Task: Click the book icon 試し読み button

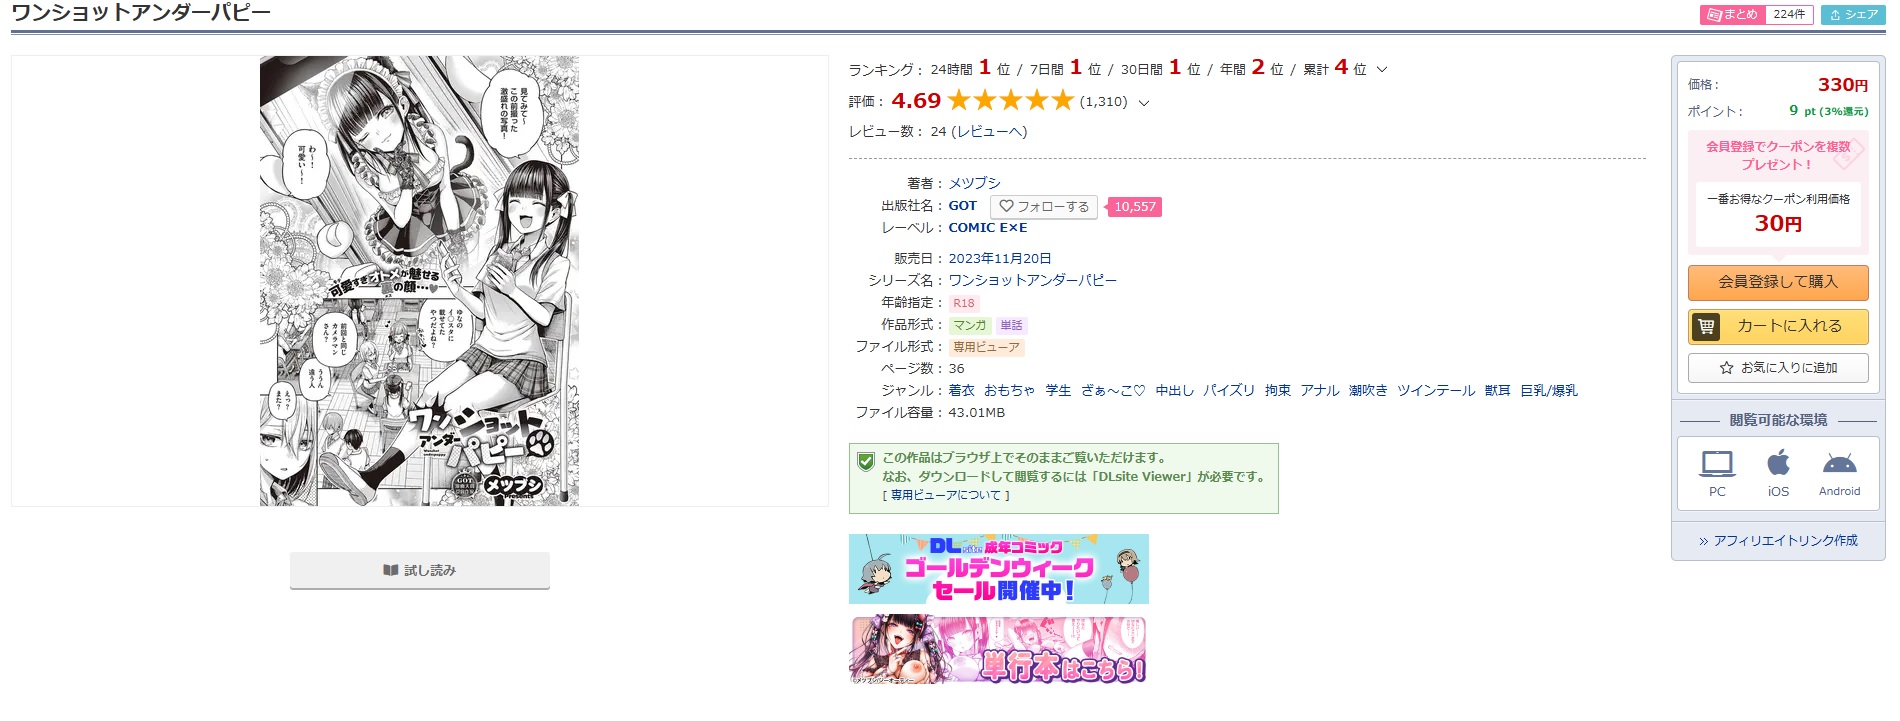Action: click(x=420, y=570)
